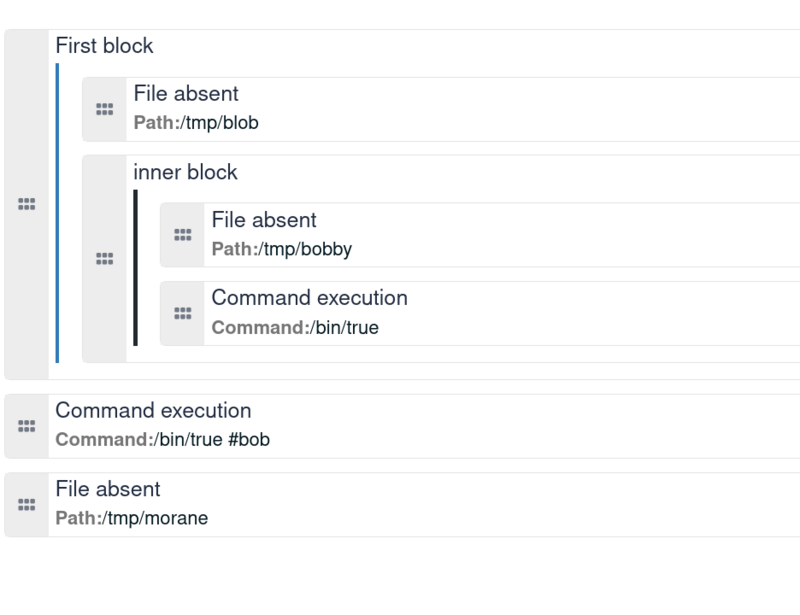Click the Path:/tmp/blob parameter text

[196, 122]
